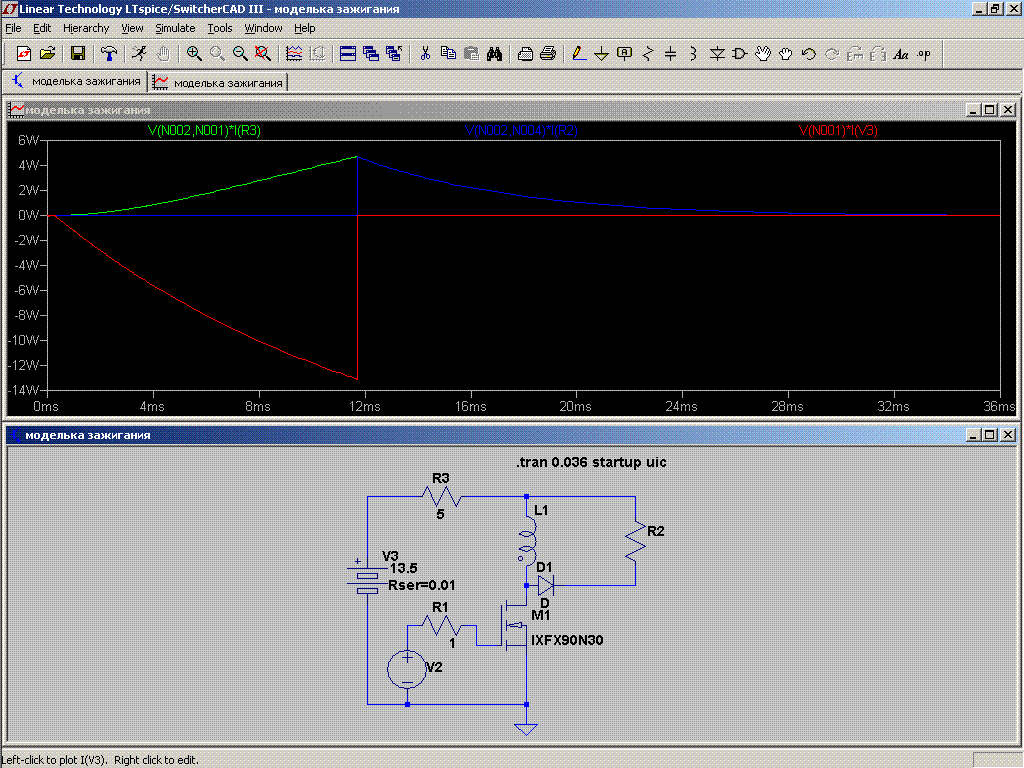Viewport: 1024px width, 768px height.
Task: Click the green V(N002,N001)*I(R3) trace label
Action: coord(204,130)
